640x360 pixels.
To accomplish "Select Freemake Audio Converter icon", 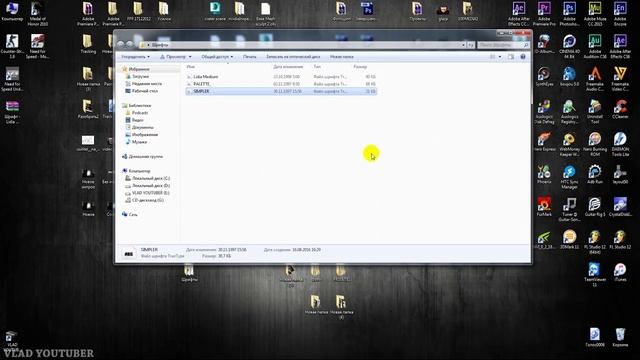I will (x=595, y=78).
